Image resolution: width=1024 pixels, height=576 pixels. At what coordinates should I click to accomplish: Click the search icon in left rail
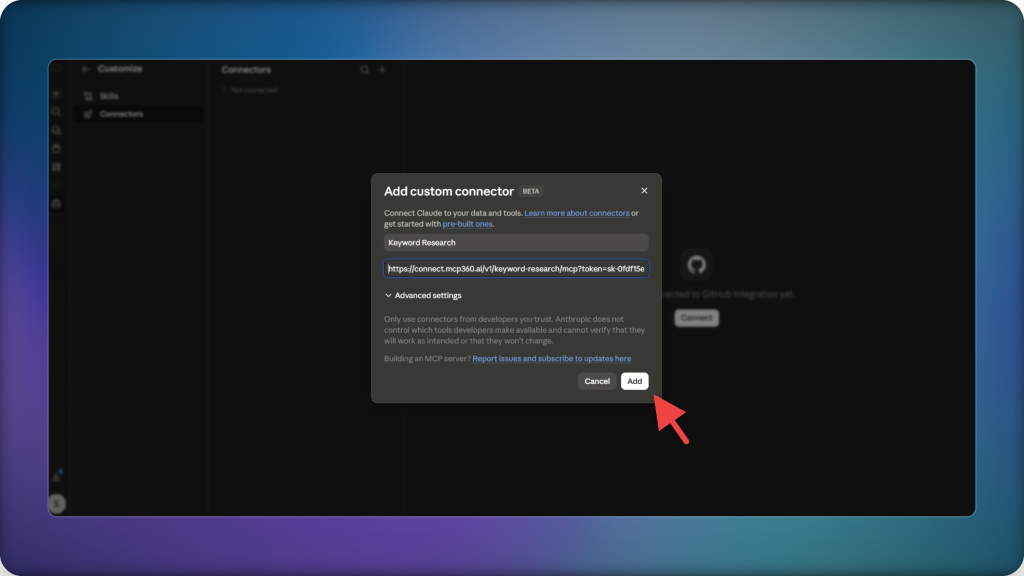56,112
